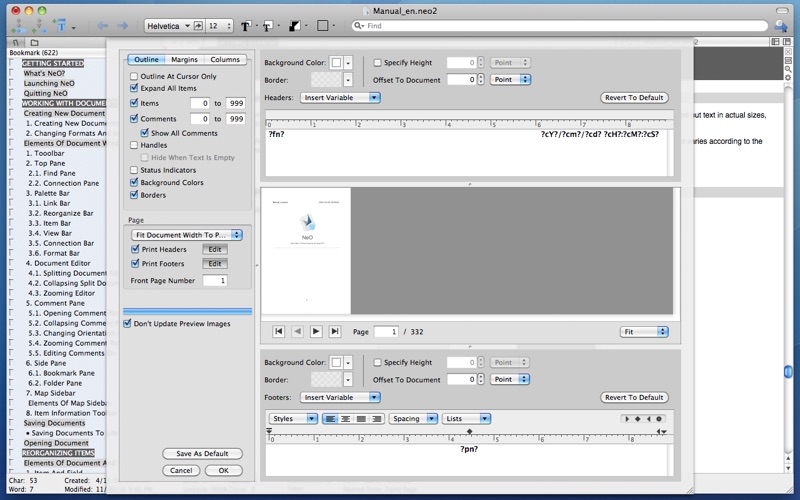Image resolution: width=800 pixels, height=500 pixels.
Task: Click the blue arrow icon at toolbar right
Action: click(x=780, y=26)
